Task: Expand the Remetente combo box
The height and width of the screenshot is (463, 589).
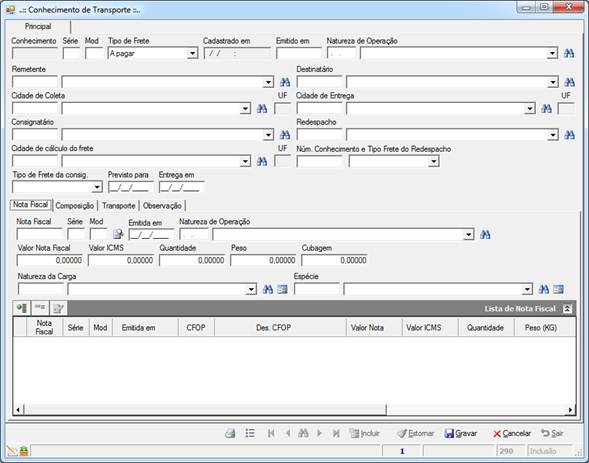Action: [x=268, y=82]
